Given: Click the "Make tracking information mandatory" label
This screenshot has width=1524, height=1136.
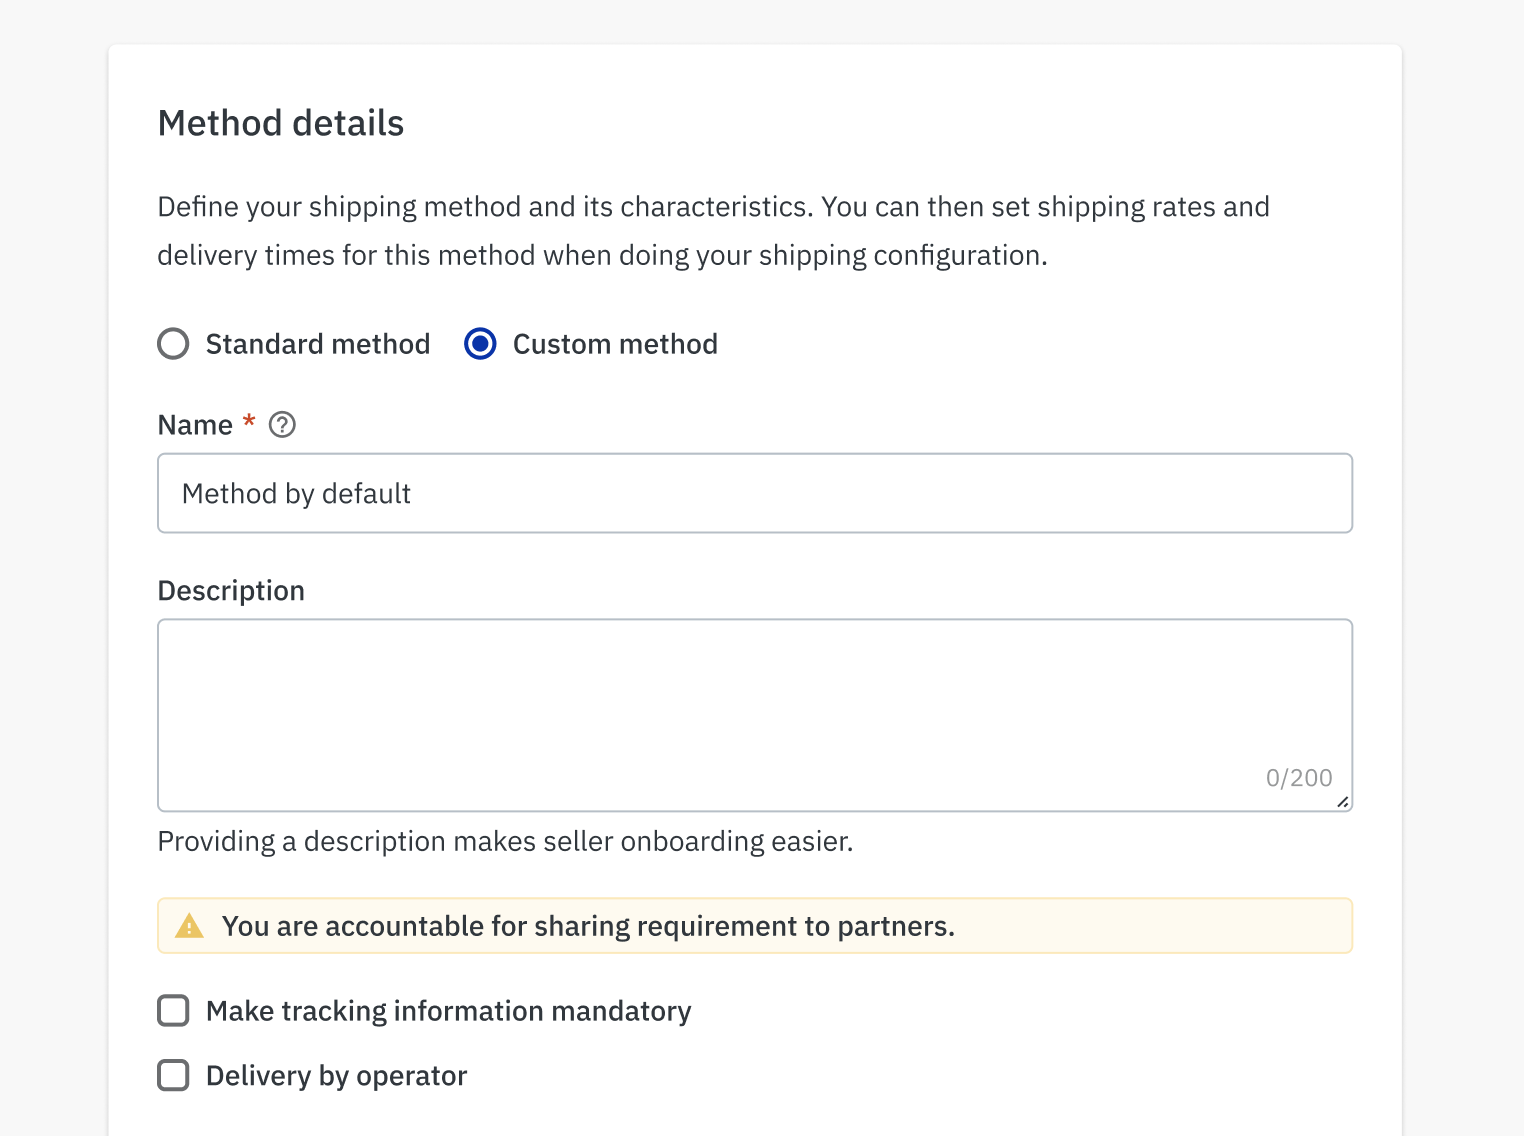Looking at the screenshot, I should 448,1011.
